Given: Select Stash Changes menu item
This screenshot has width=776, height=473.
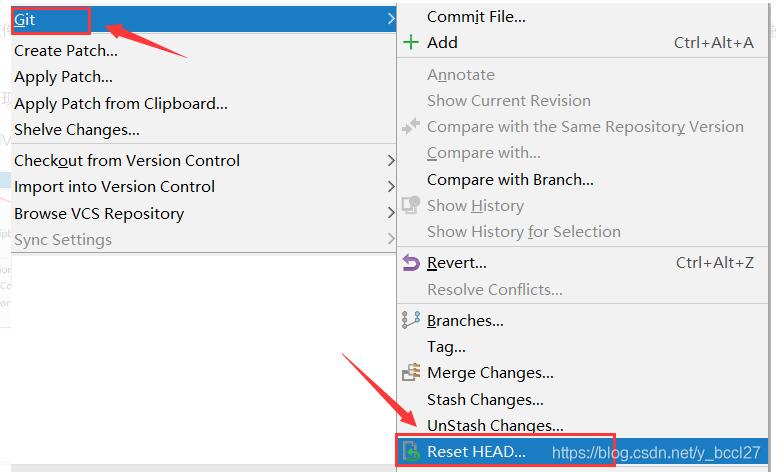Looking at the screenshot, I should coord(485,399).
